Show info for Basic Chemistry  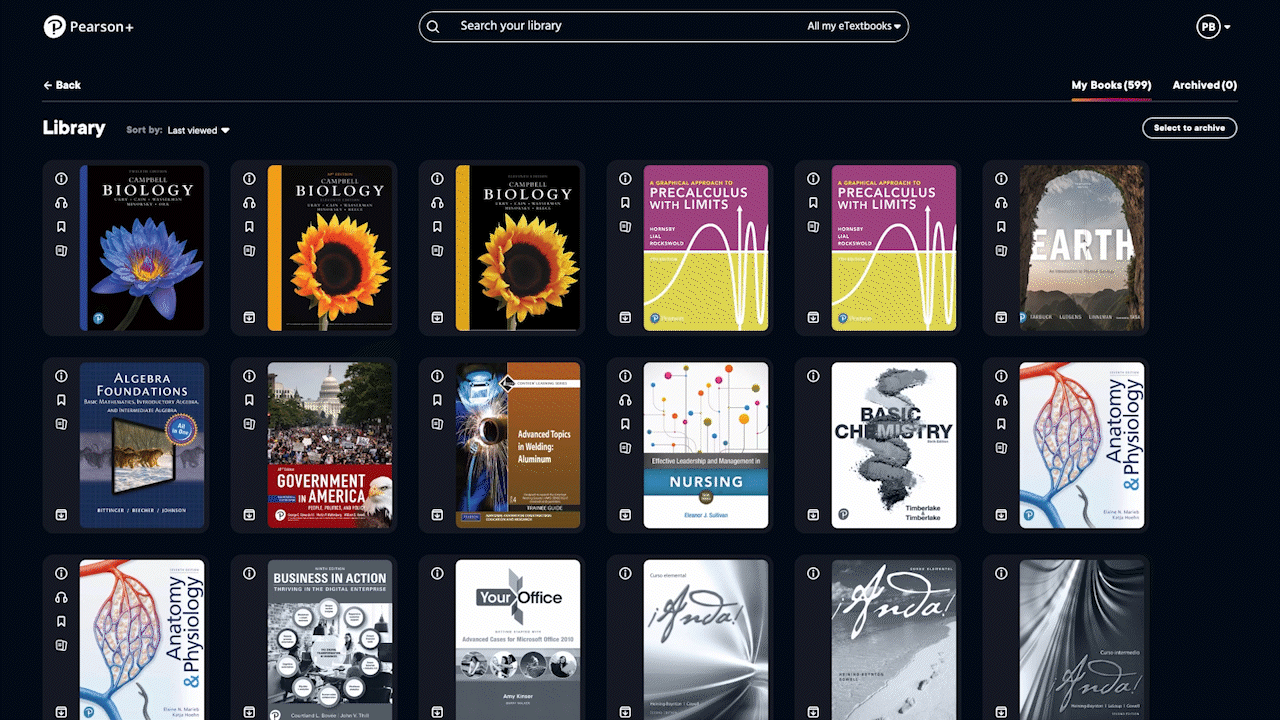[x=813, y=376]
